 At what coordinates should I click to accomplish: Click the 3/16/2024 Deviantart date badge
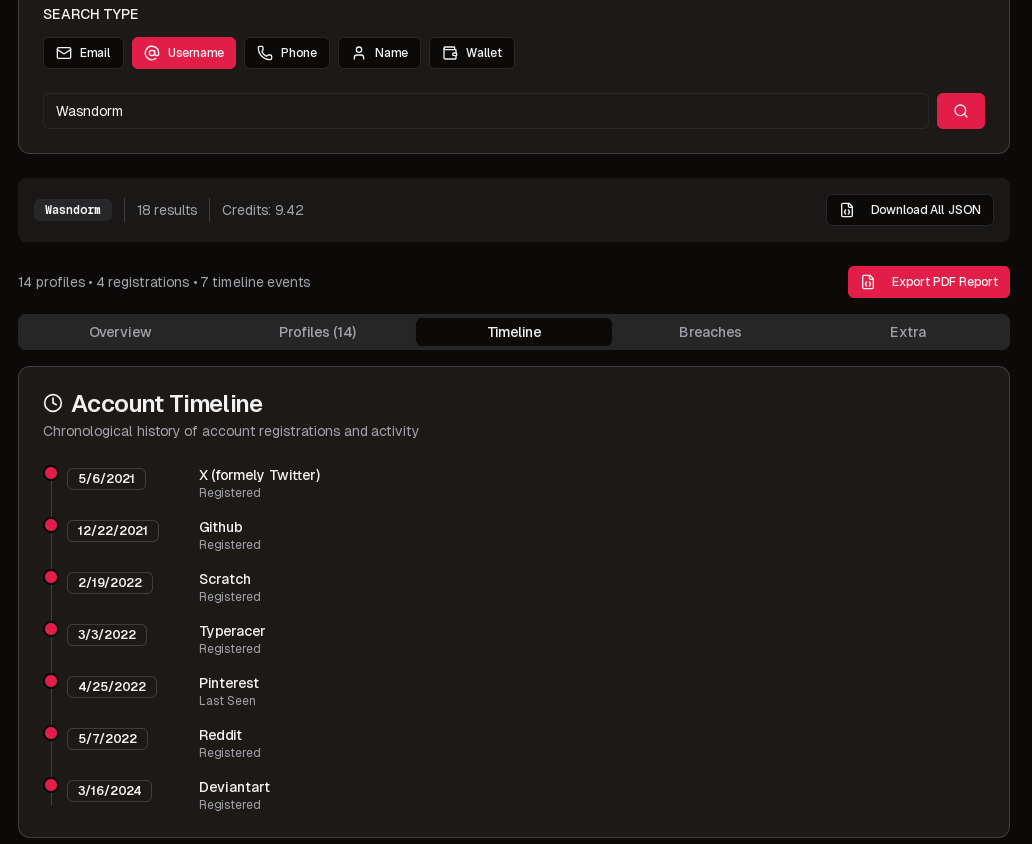109,791
